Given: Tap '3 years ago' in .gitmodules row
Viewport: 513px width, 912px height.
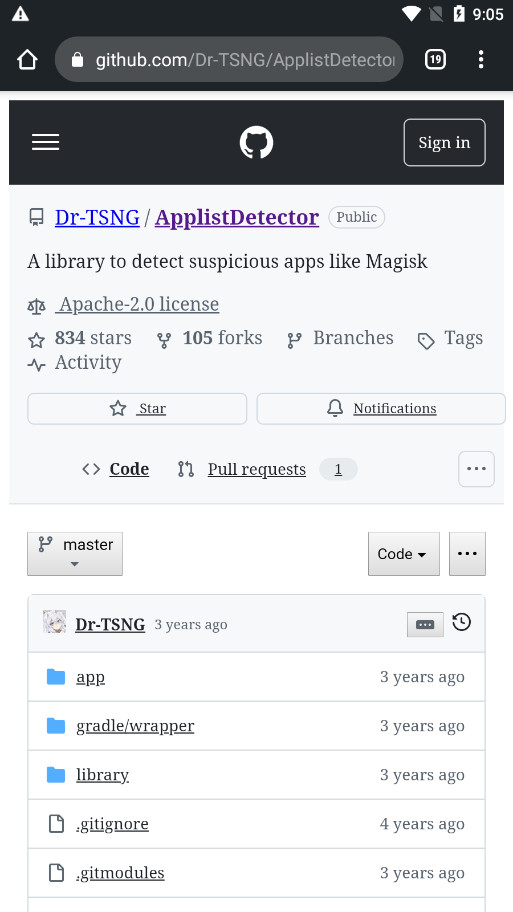Looking at the screenshot, I should coord(422,872).
